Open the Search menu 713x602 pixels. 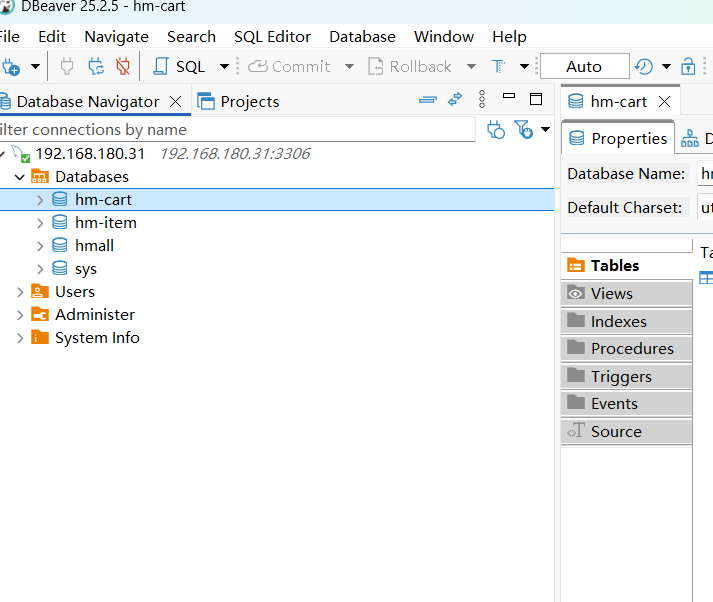point(191,37)
